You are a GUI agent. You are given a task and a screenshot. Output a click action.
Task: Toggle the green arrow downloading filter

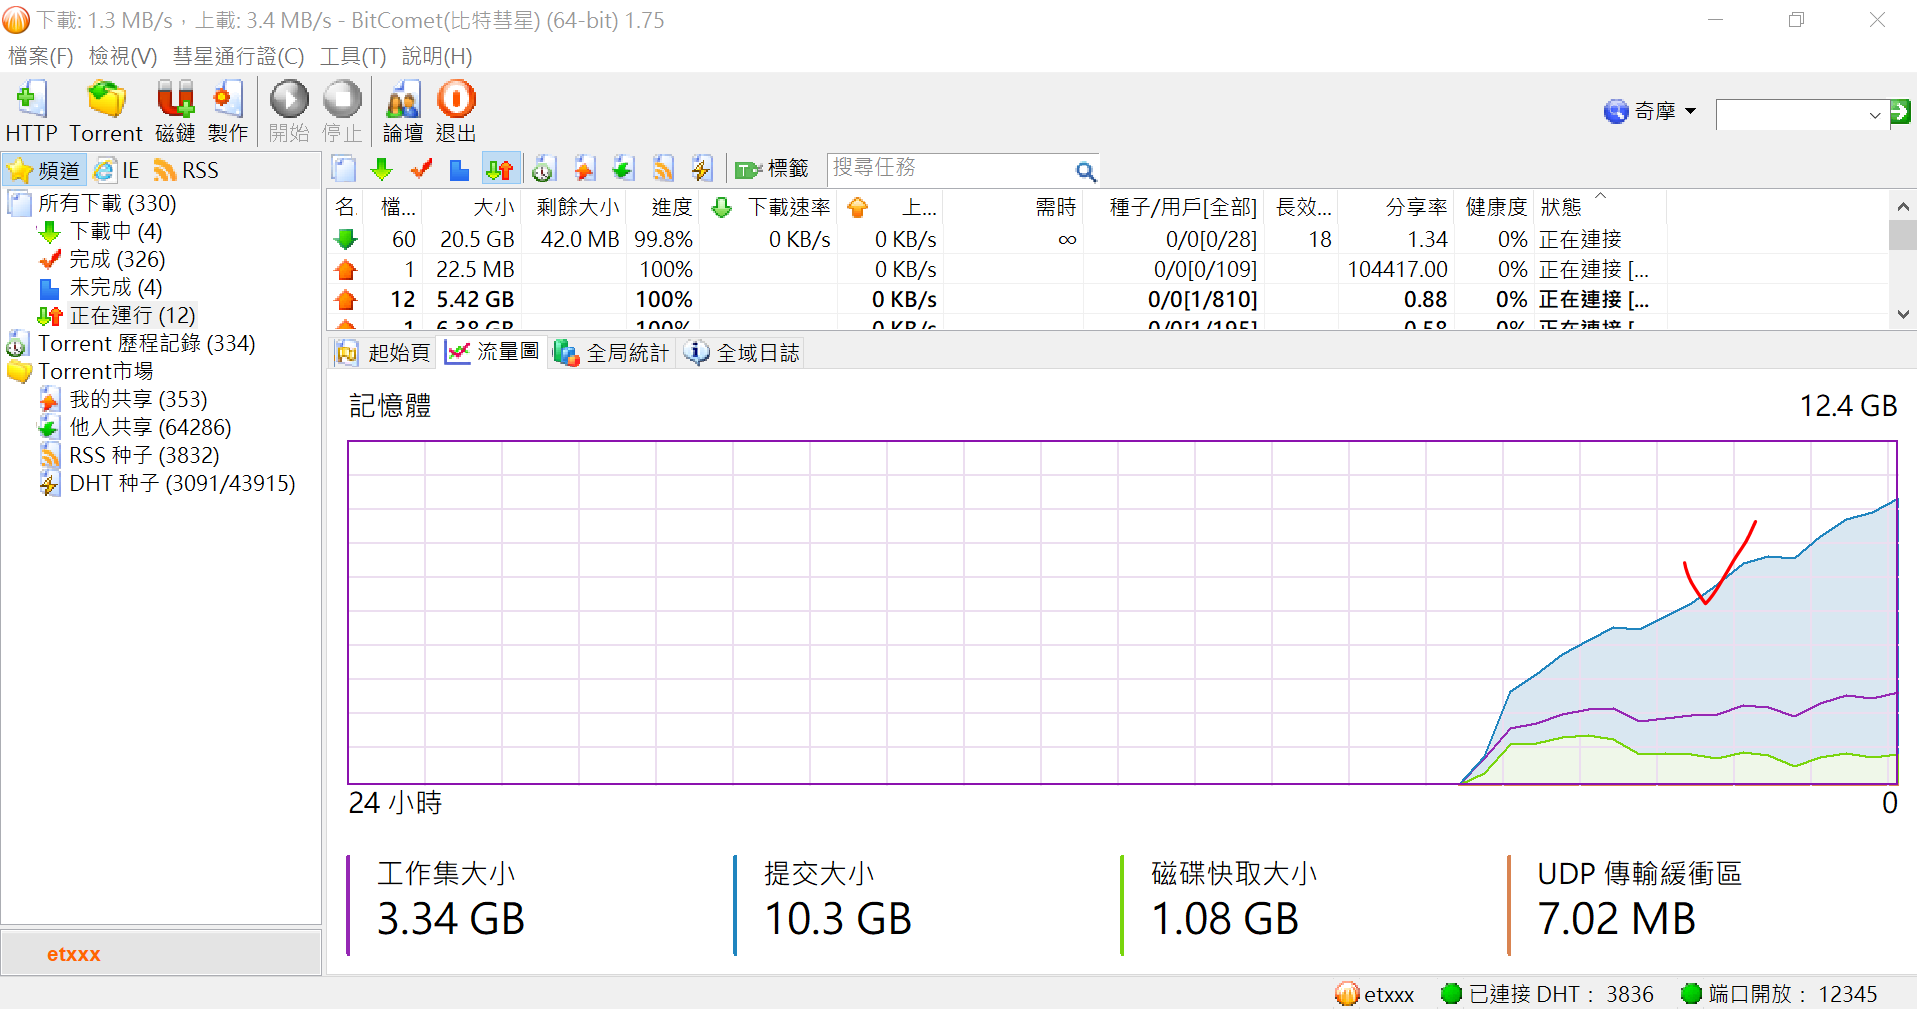381,169
